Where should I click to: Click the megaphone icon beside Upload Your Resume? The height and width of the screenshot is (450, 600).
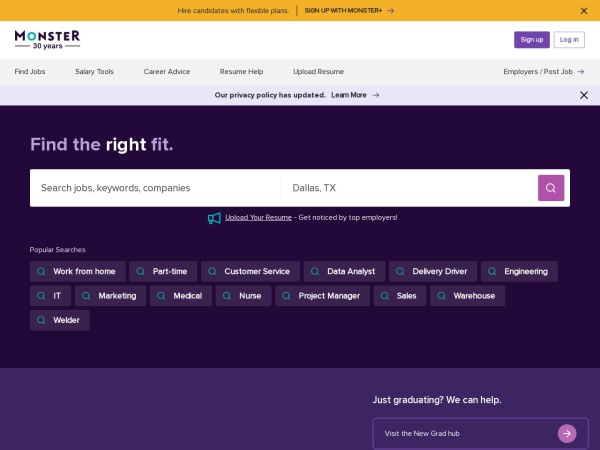[x=214, y=218]
